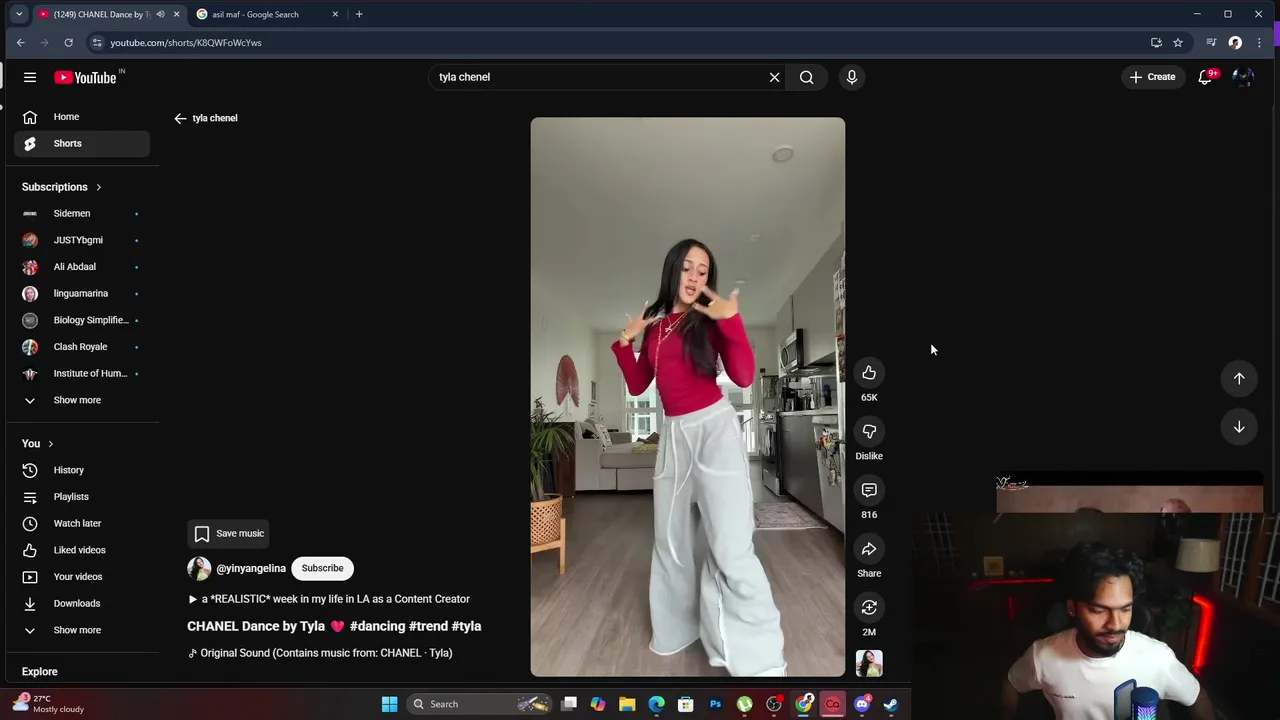Open the Biology Simplified channel

[x=82, y=320]
